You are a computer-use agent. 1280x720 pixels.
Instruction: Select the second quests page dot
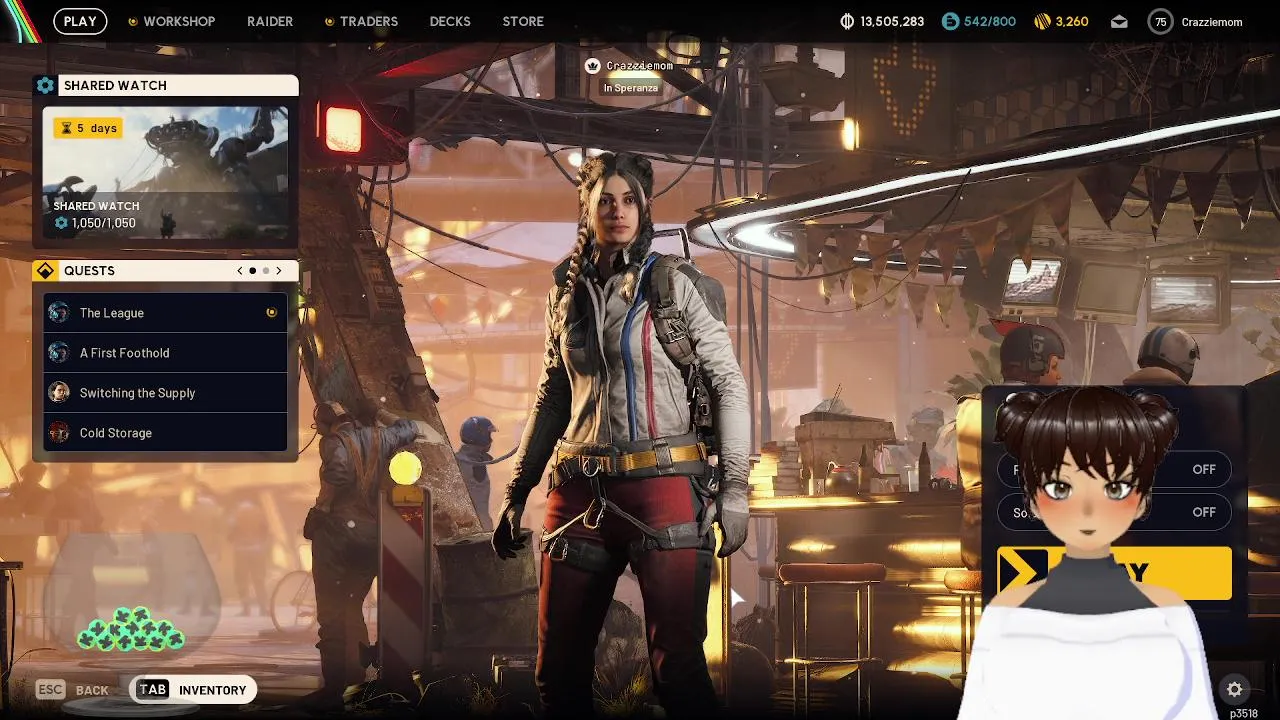[266, 271]
